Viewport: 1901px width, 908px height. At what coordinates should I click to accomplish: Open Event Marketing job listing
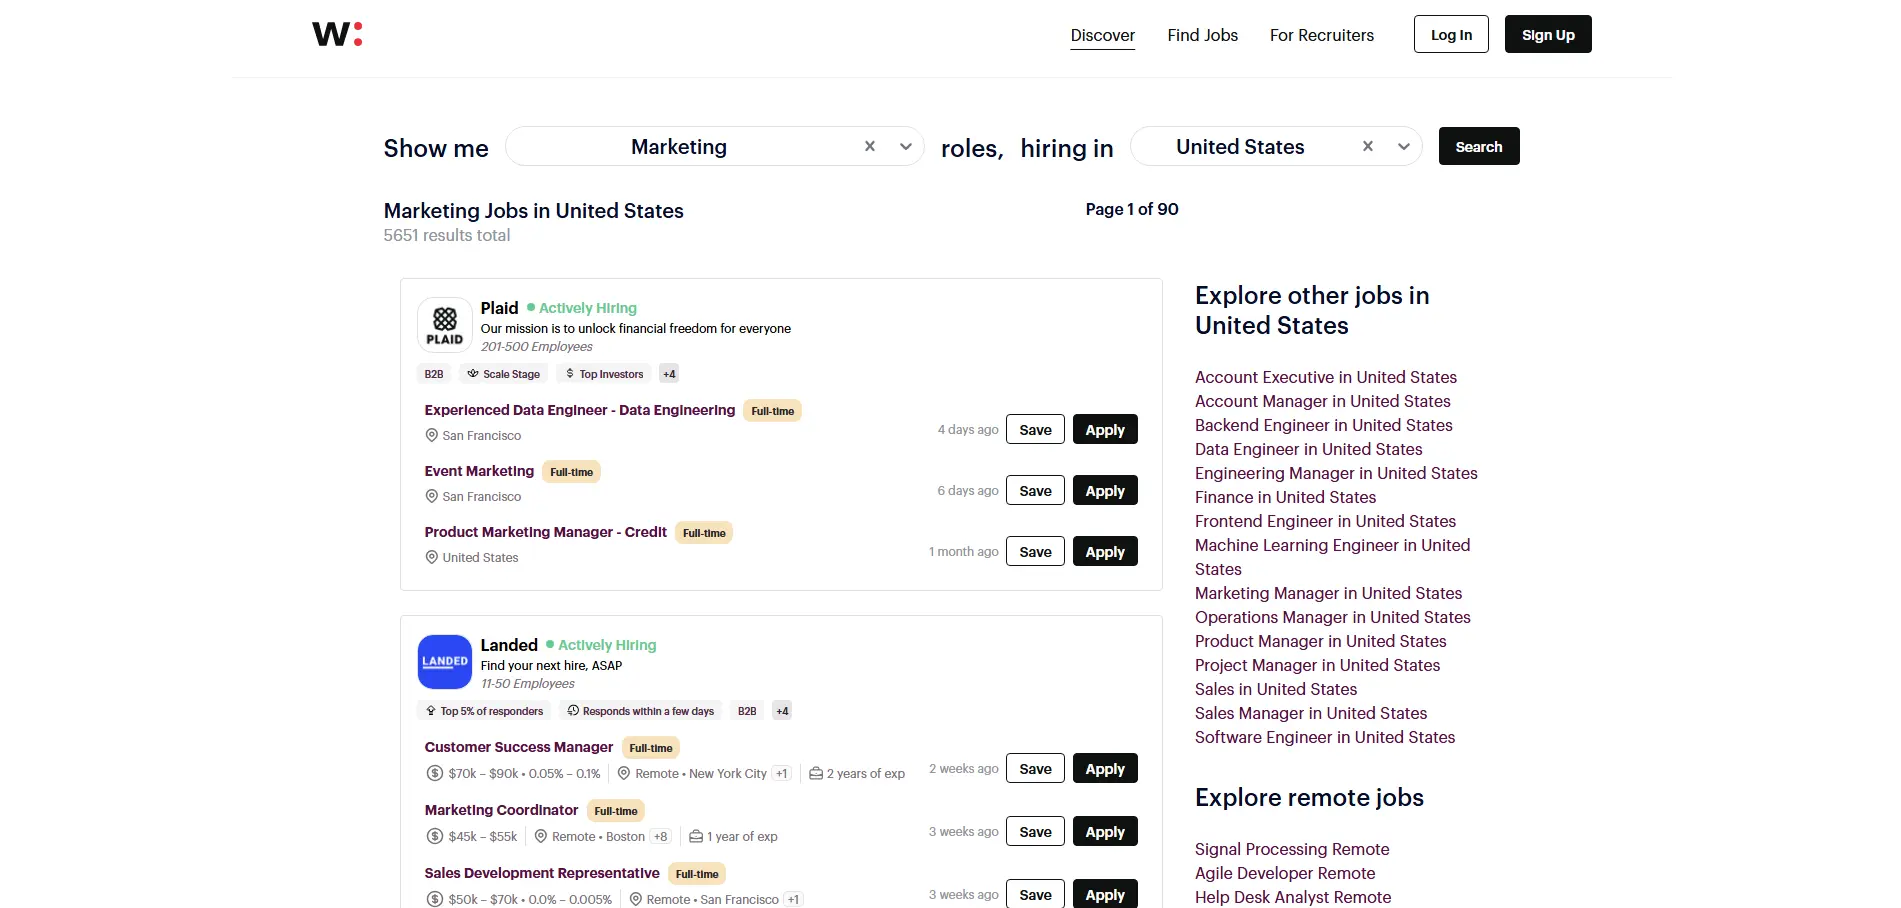[479, 471]
